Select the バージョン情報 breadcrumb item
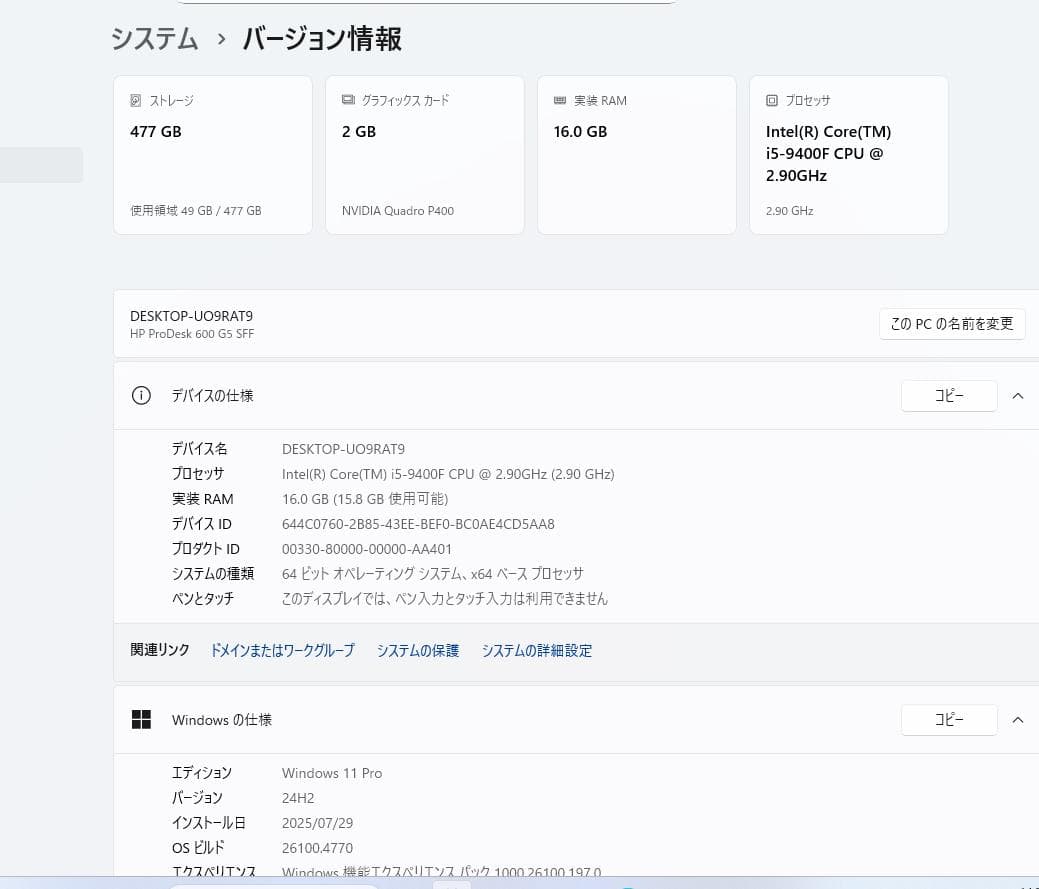 (321, 40)
